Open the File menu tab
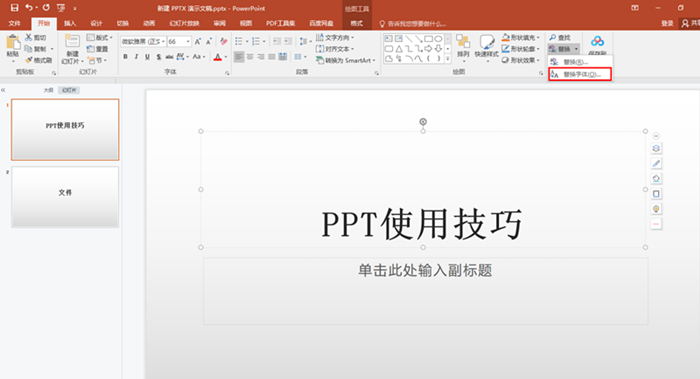 tap(14, 23)
